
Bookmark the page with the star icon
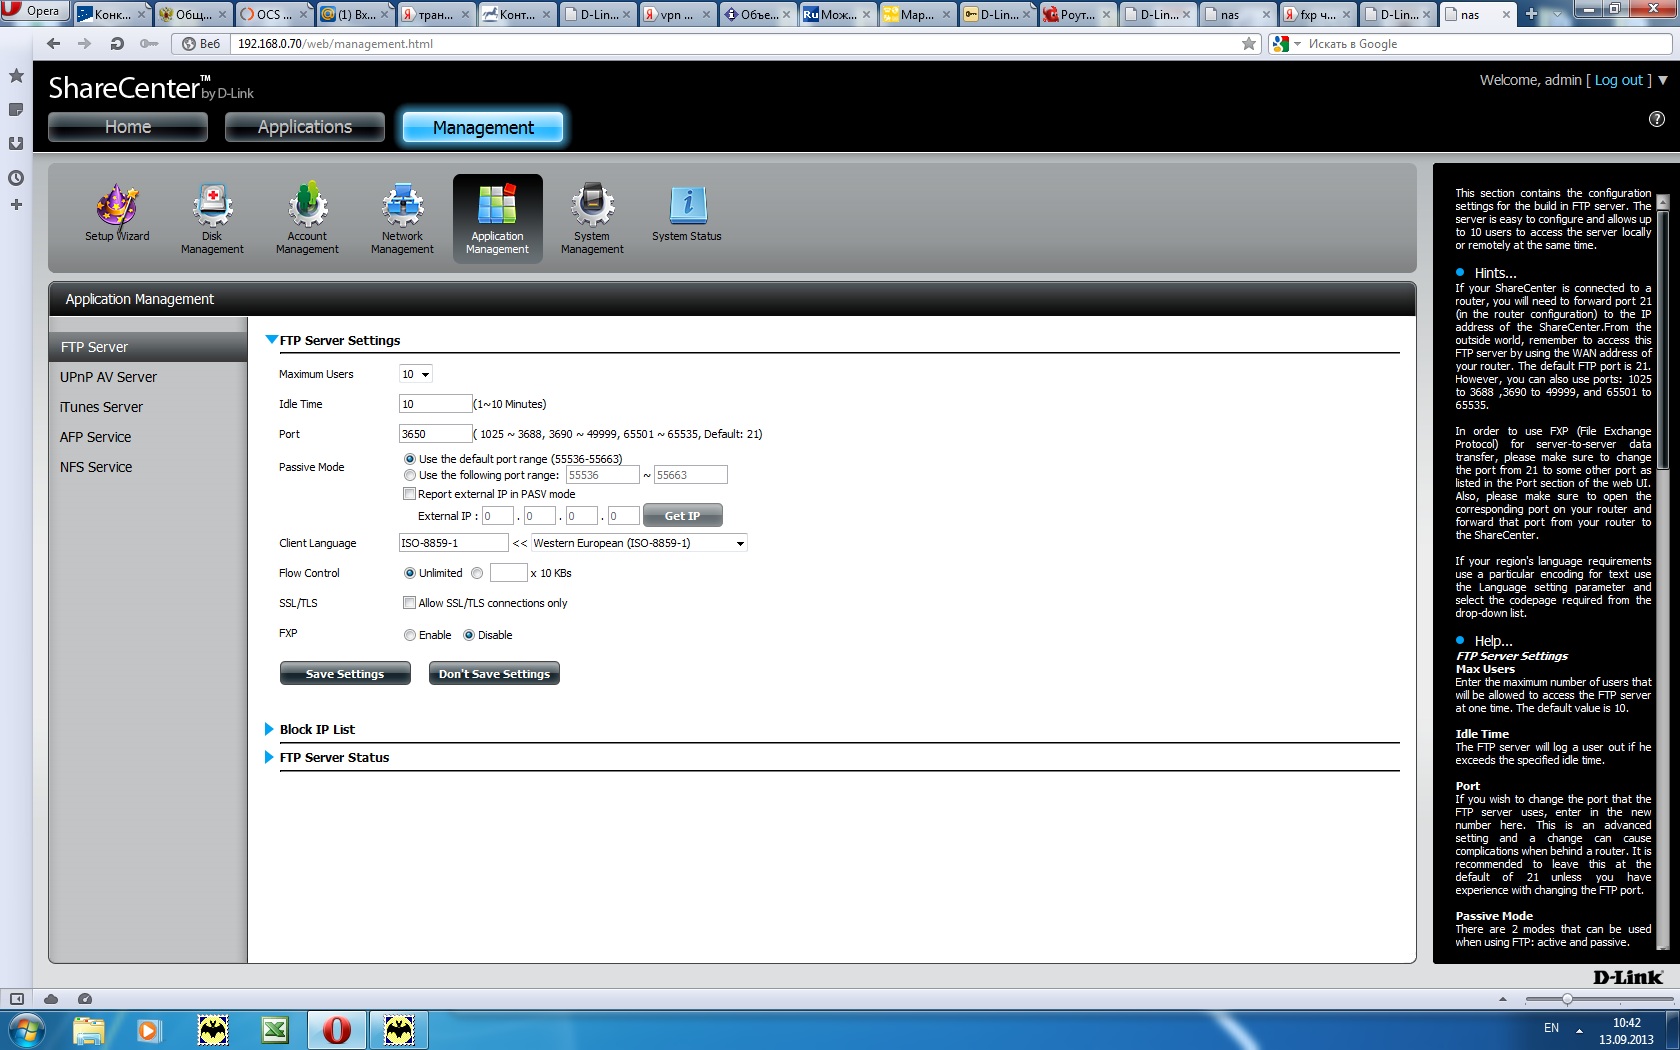pyautogui.click(x=1249, y=44)
